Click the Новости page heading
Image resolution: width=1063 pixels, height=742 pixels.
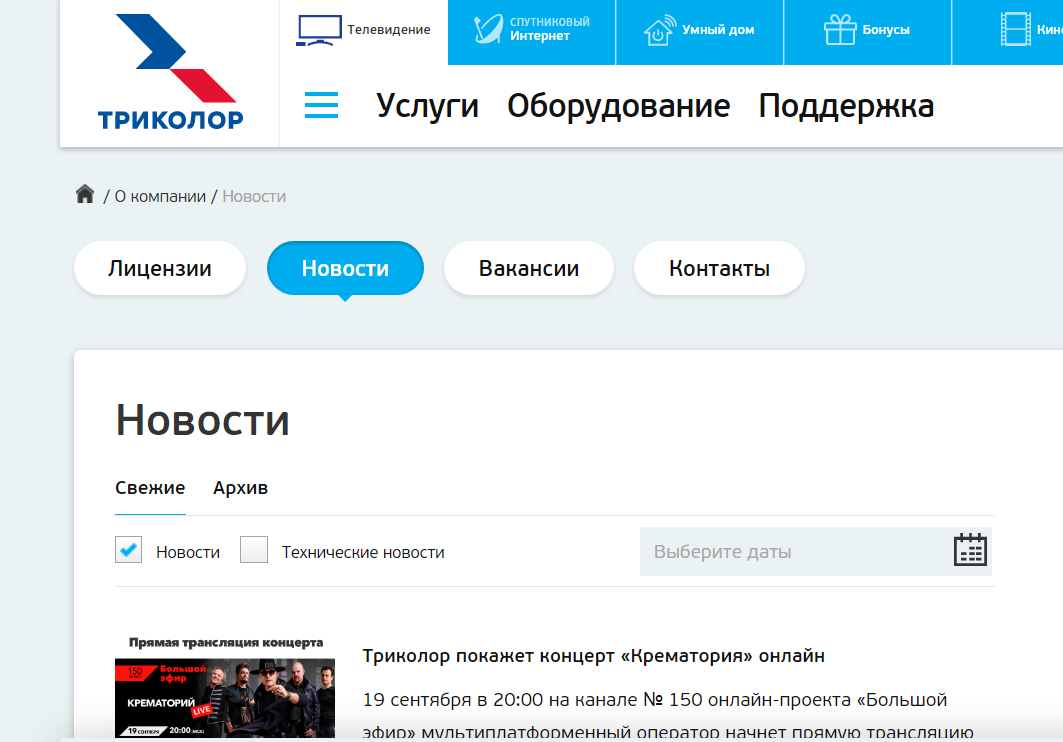point(203,420)
